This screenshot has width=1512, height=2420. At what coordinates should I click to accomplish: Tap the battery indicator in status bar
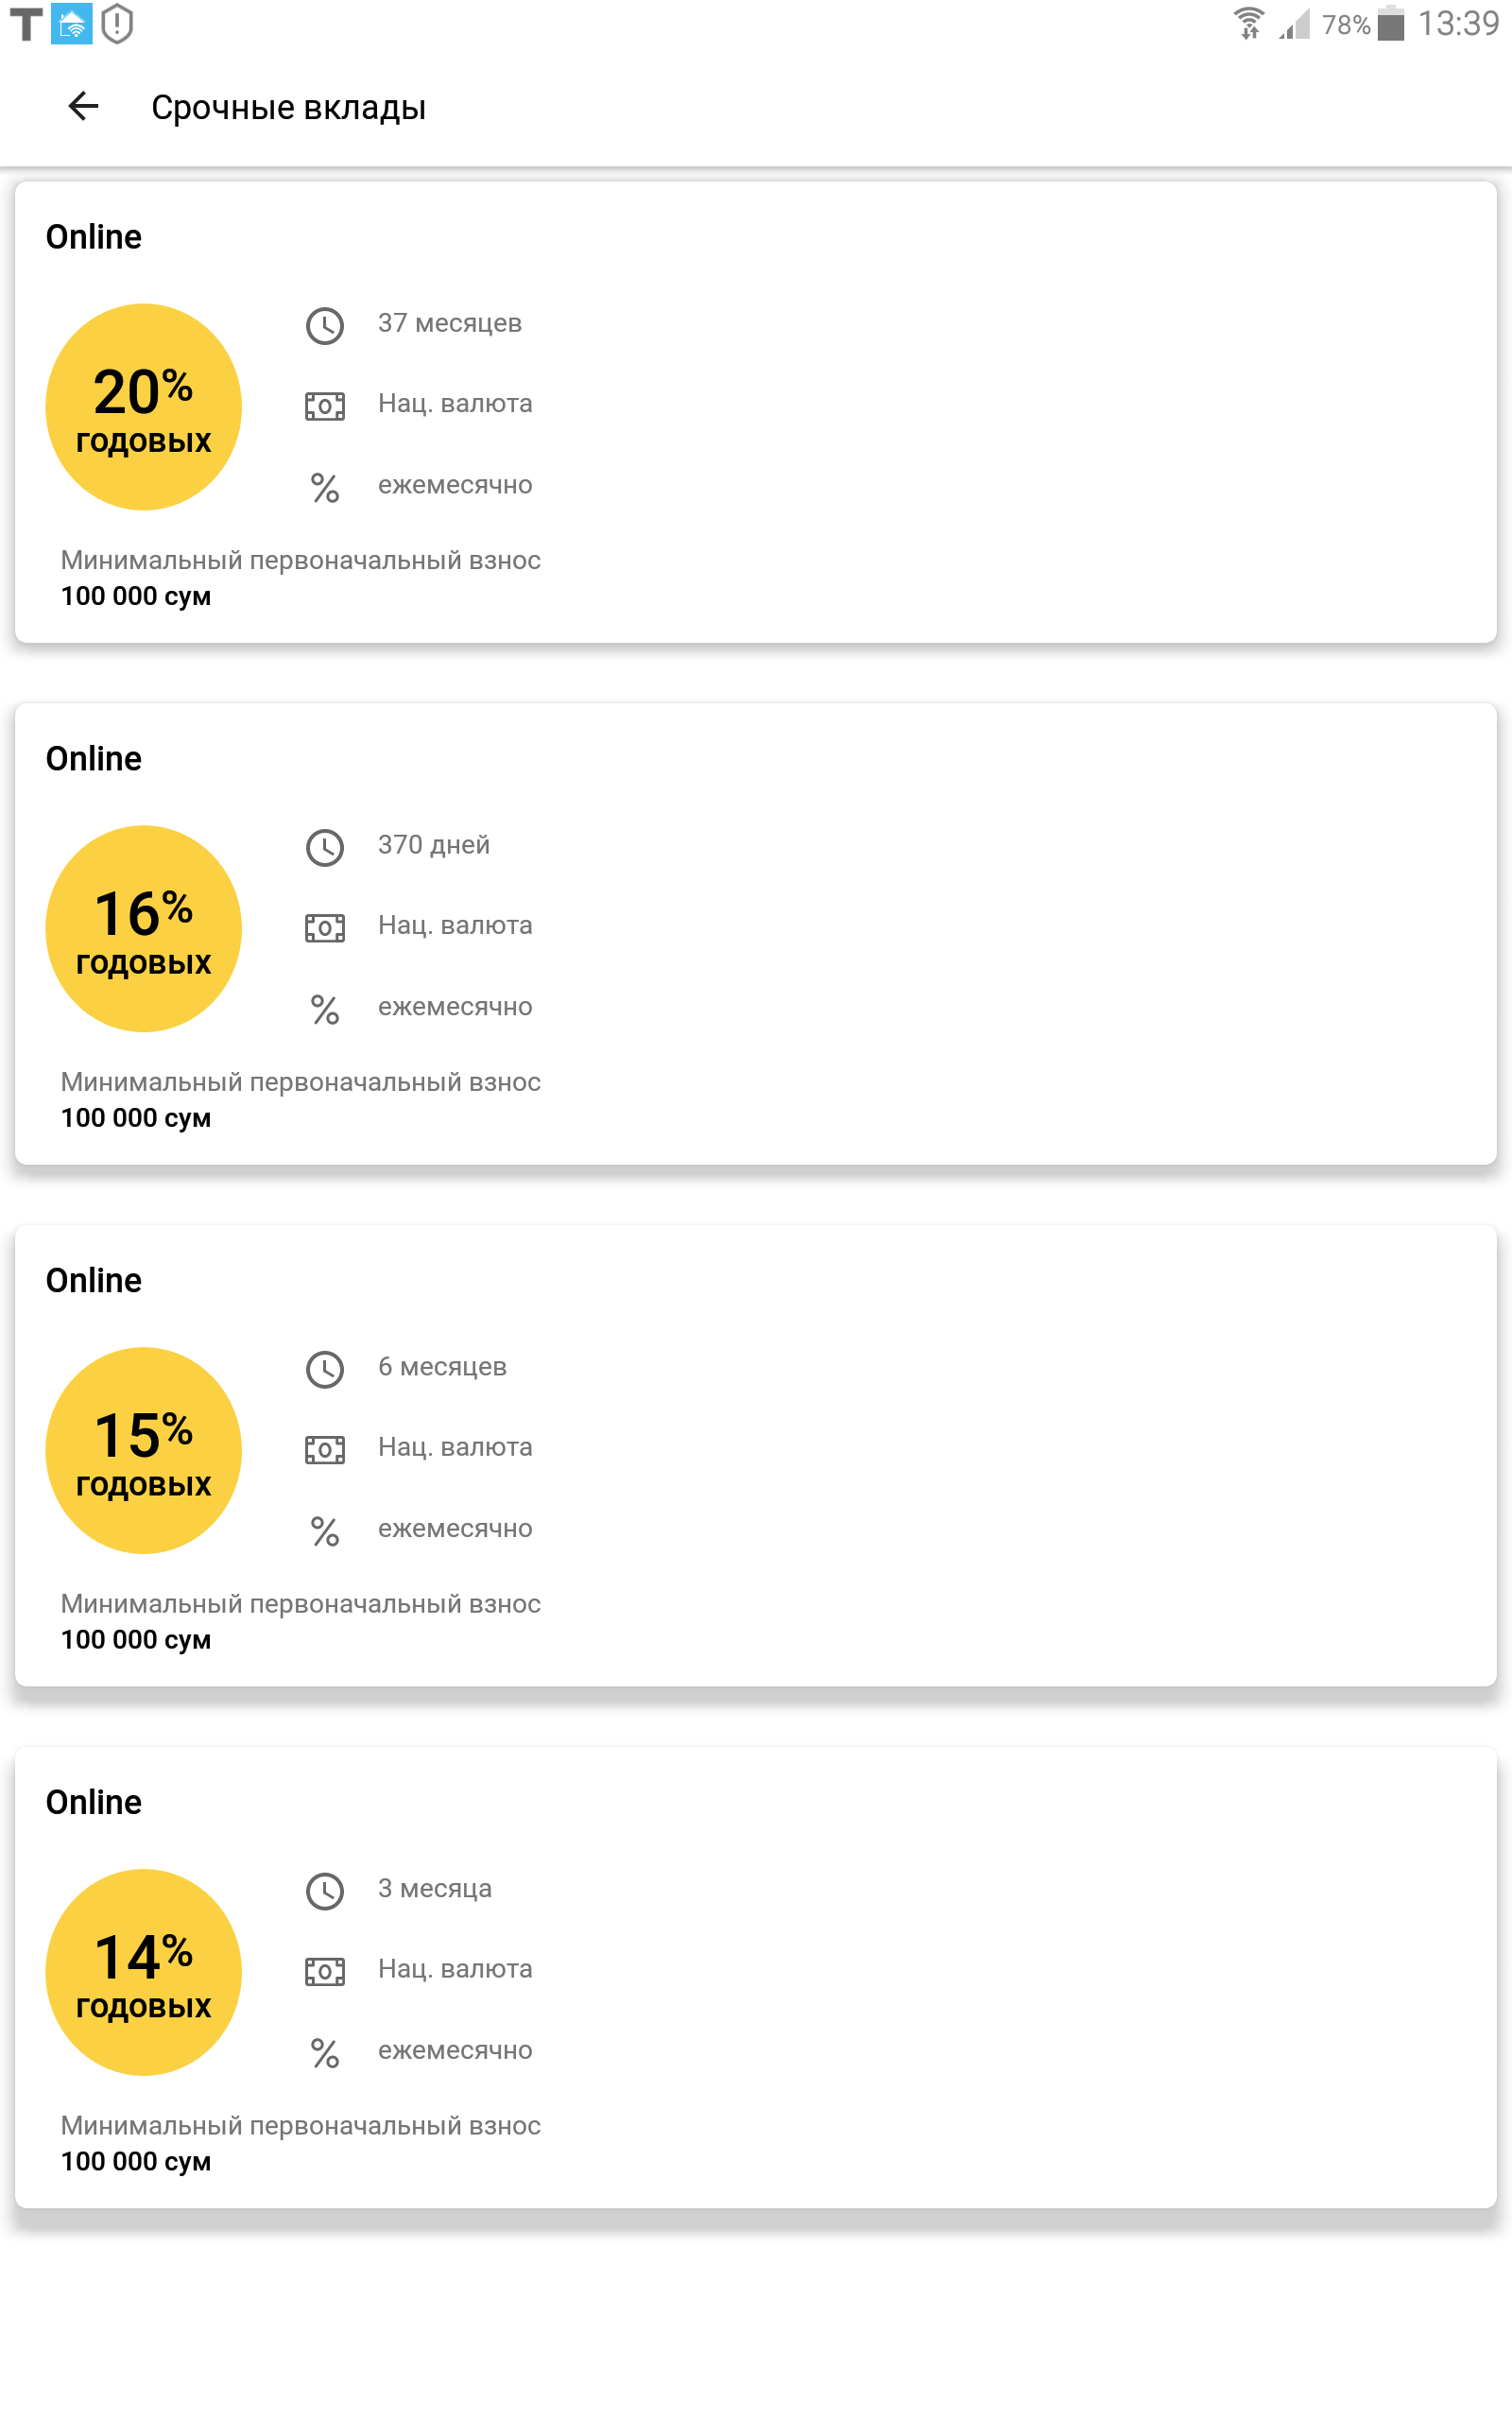point(1391,24)
